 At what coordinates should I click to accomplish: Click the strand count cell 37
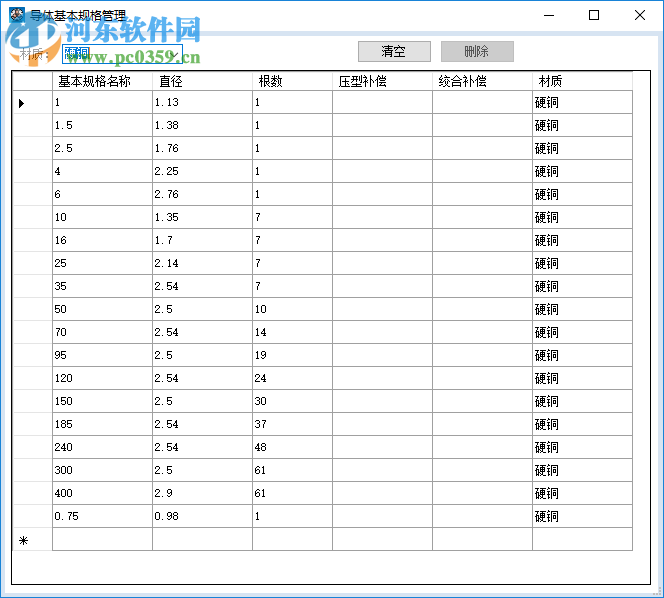pos(292,424)
